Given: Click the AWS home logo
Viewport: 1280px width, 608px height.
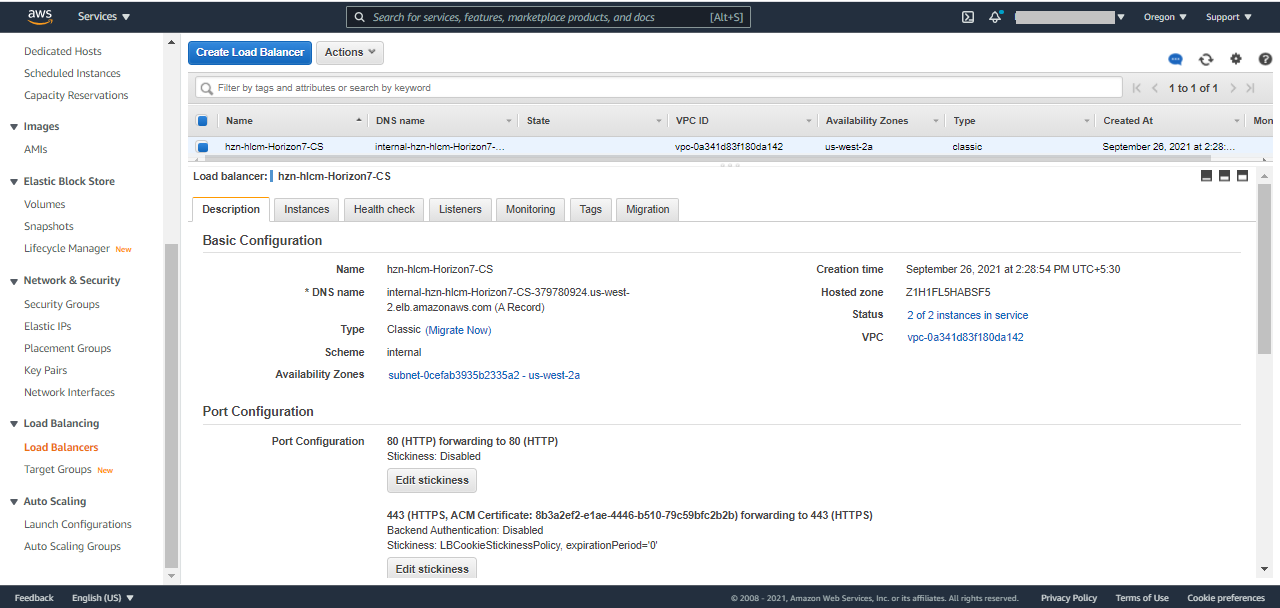Looking at the screenshot, I should point(39,16).
